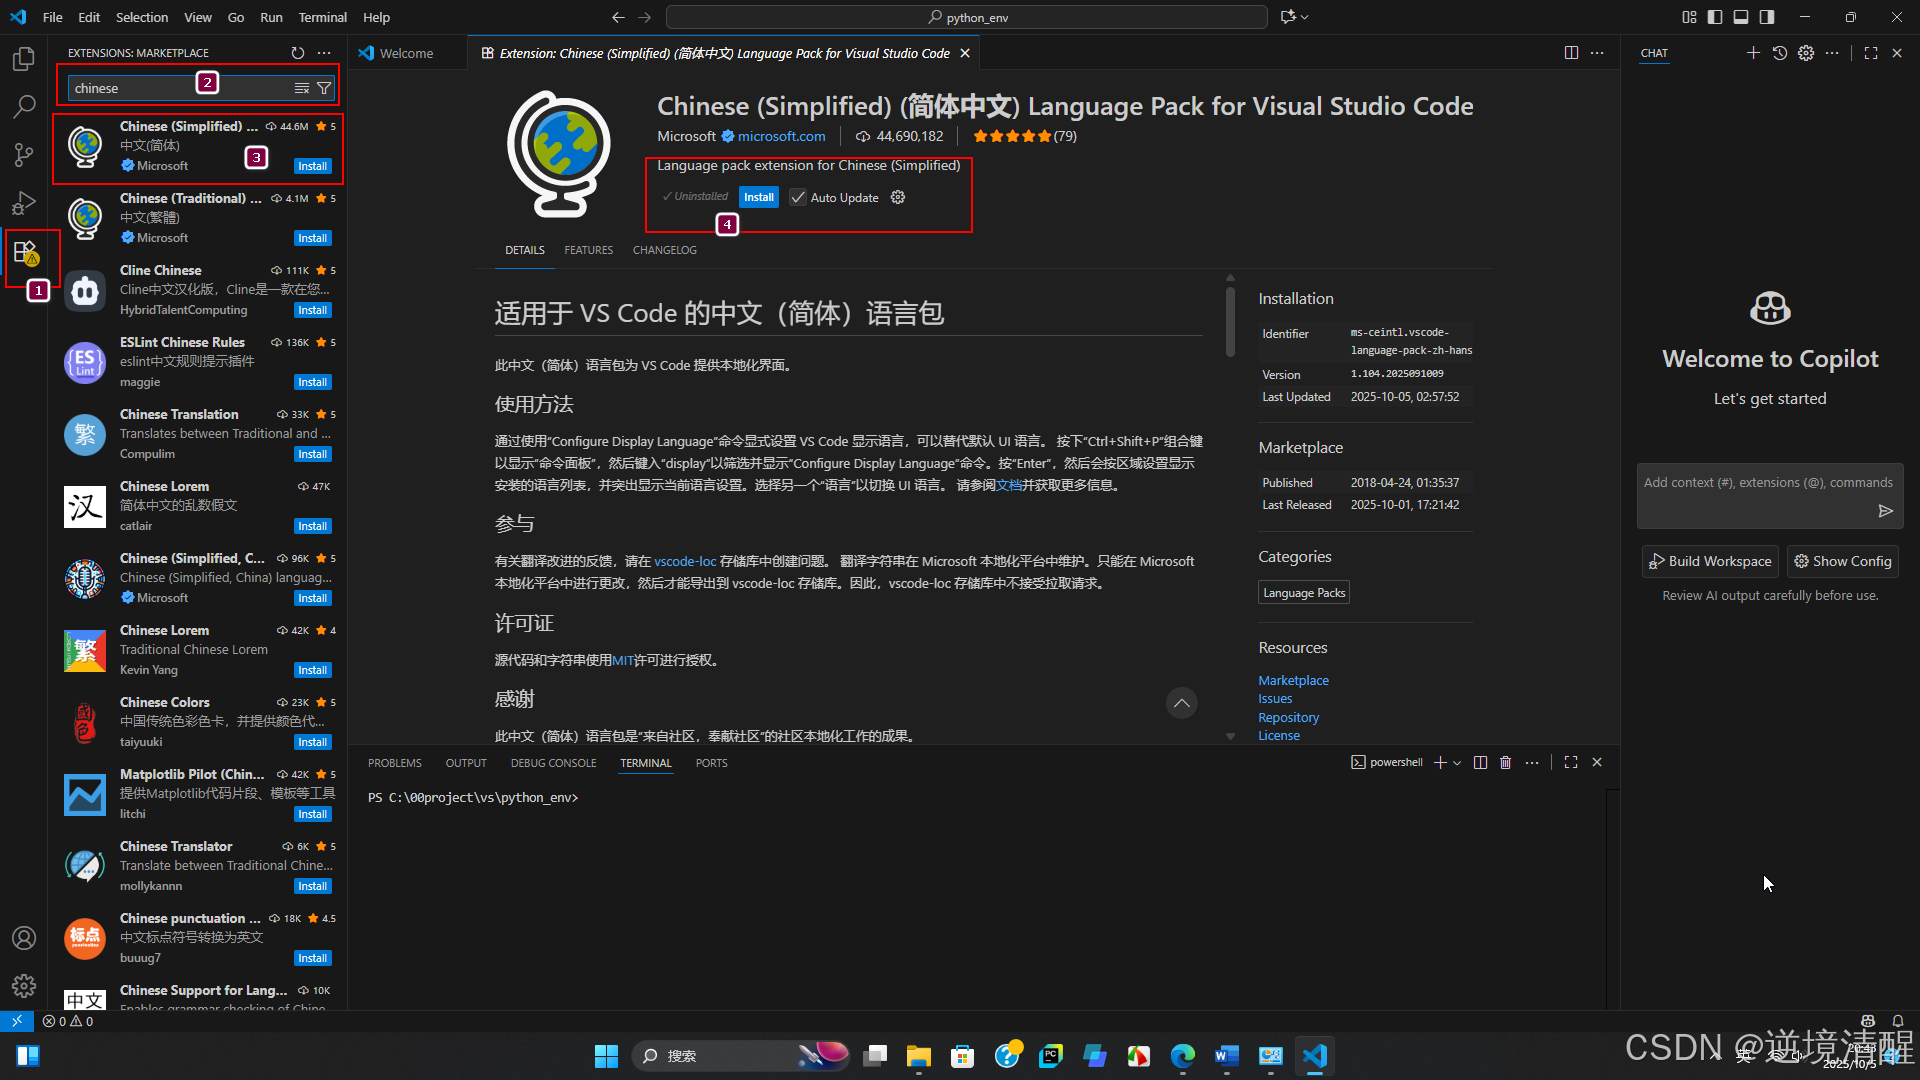Toggle primary side bar layout button

point(1715,17)
